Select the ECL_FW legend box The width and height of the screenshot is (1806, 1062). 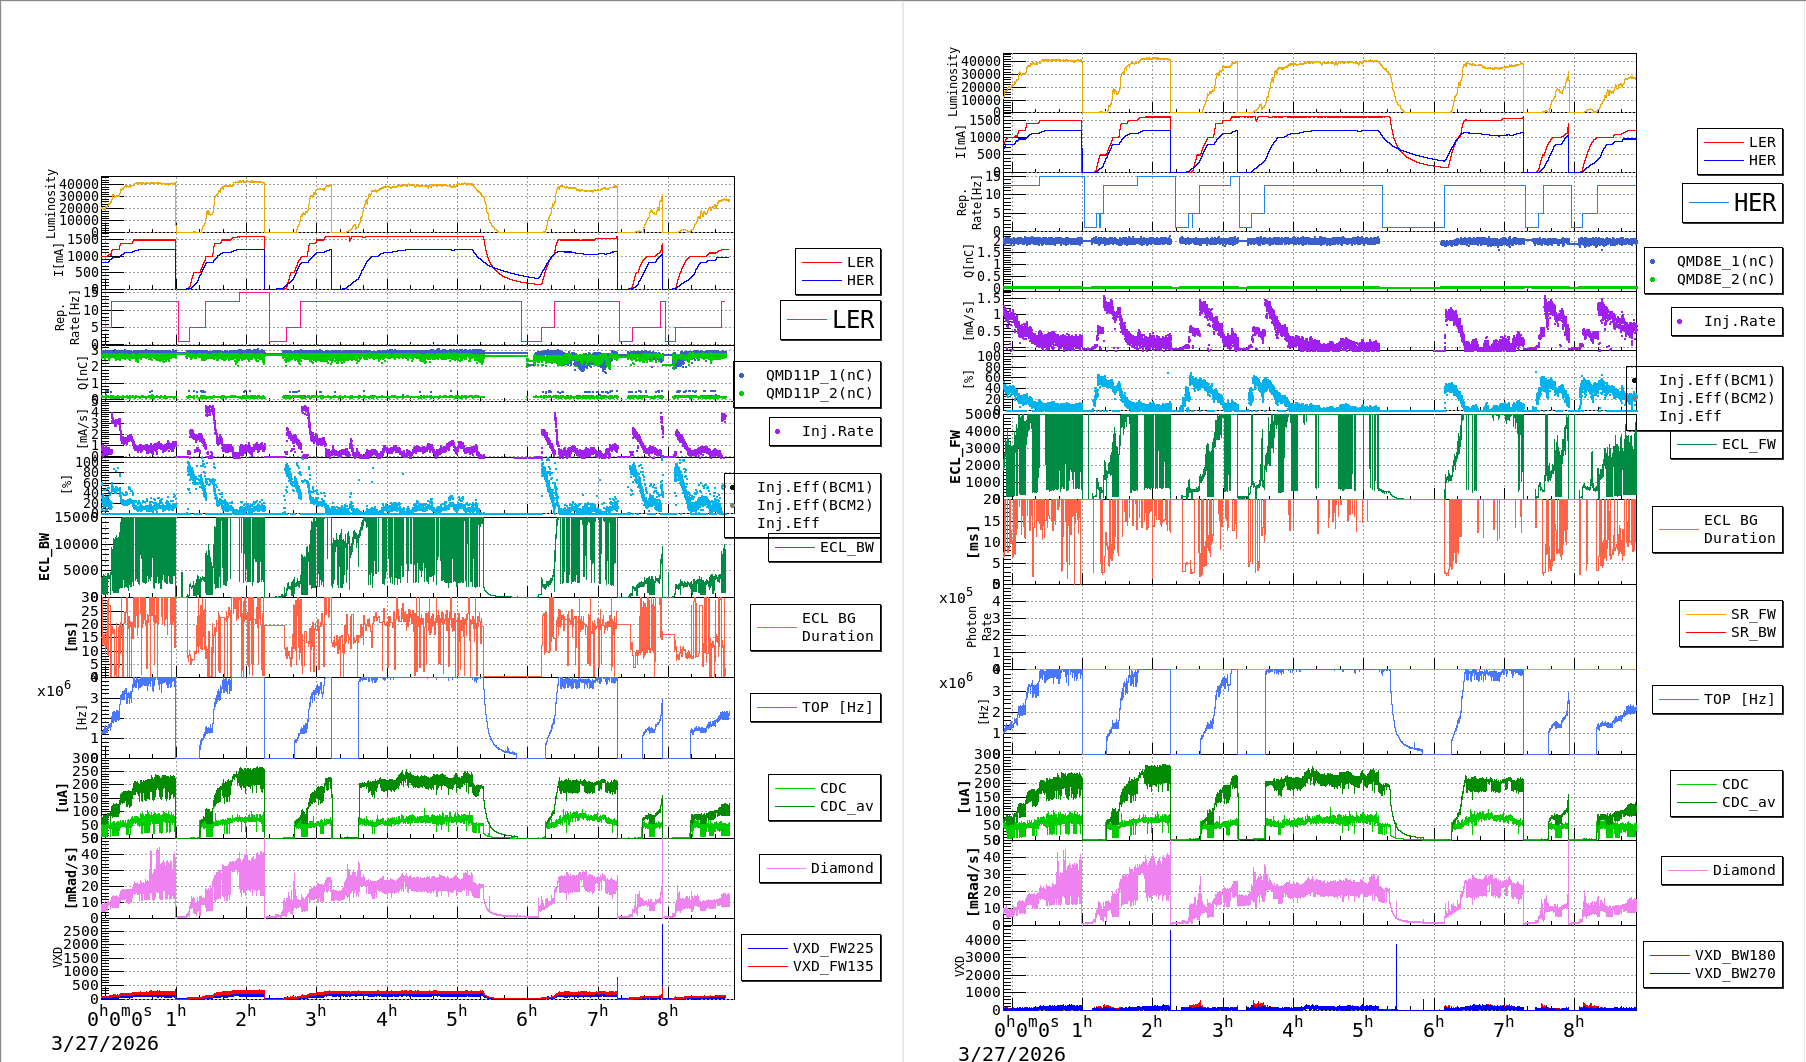(x=1727, y=444)
